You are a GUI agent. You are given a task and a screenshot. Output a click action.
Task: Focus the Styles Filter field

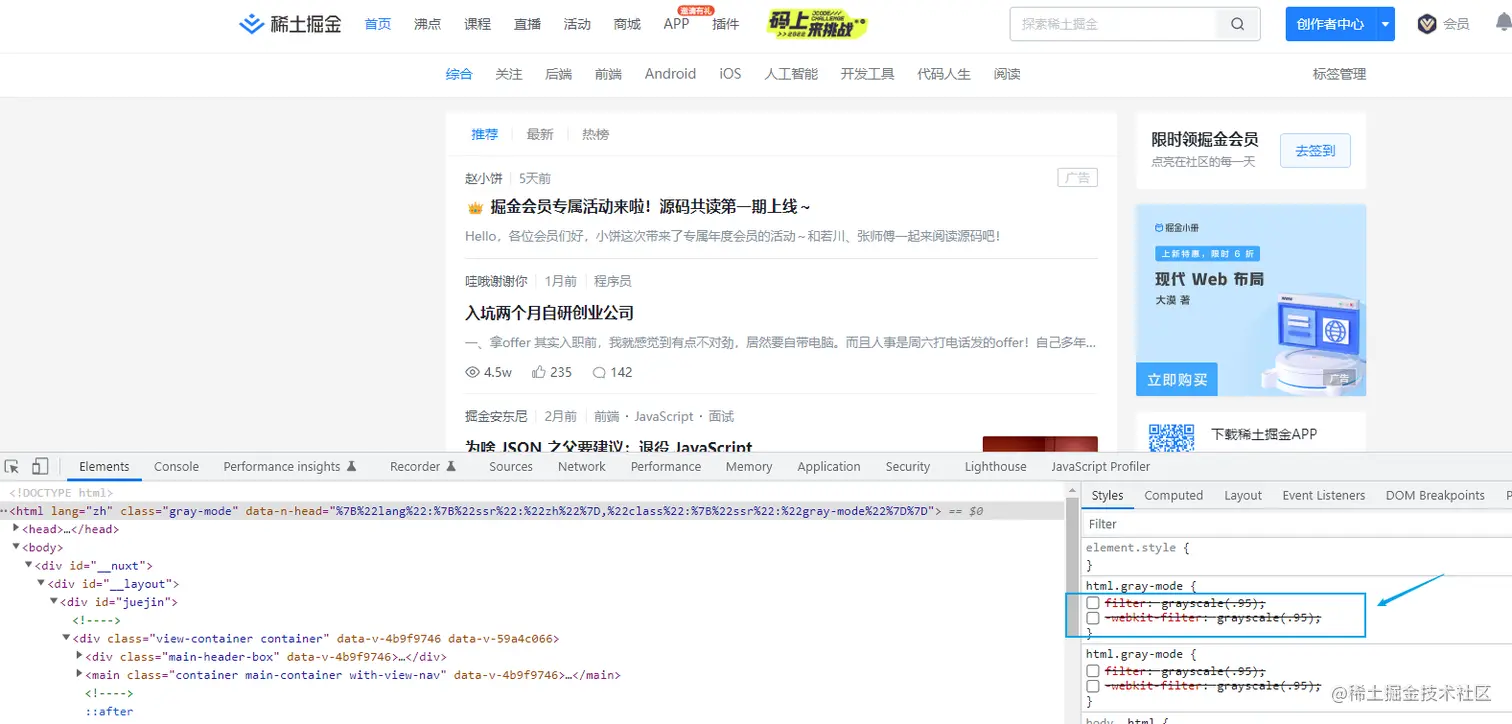[x=1296, y=524]
